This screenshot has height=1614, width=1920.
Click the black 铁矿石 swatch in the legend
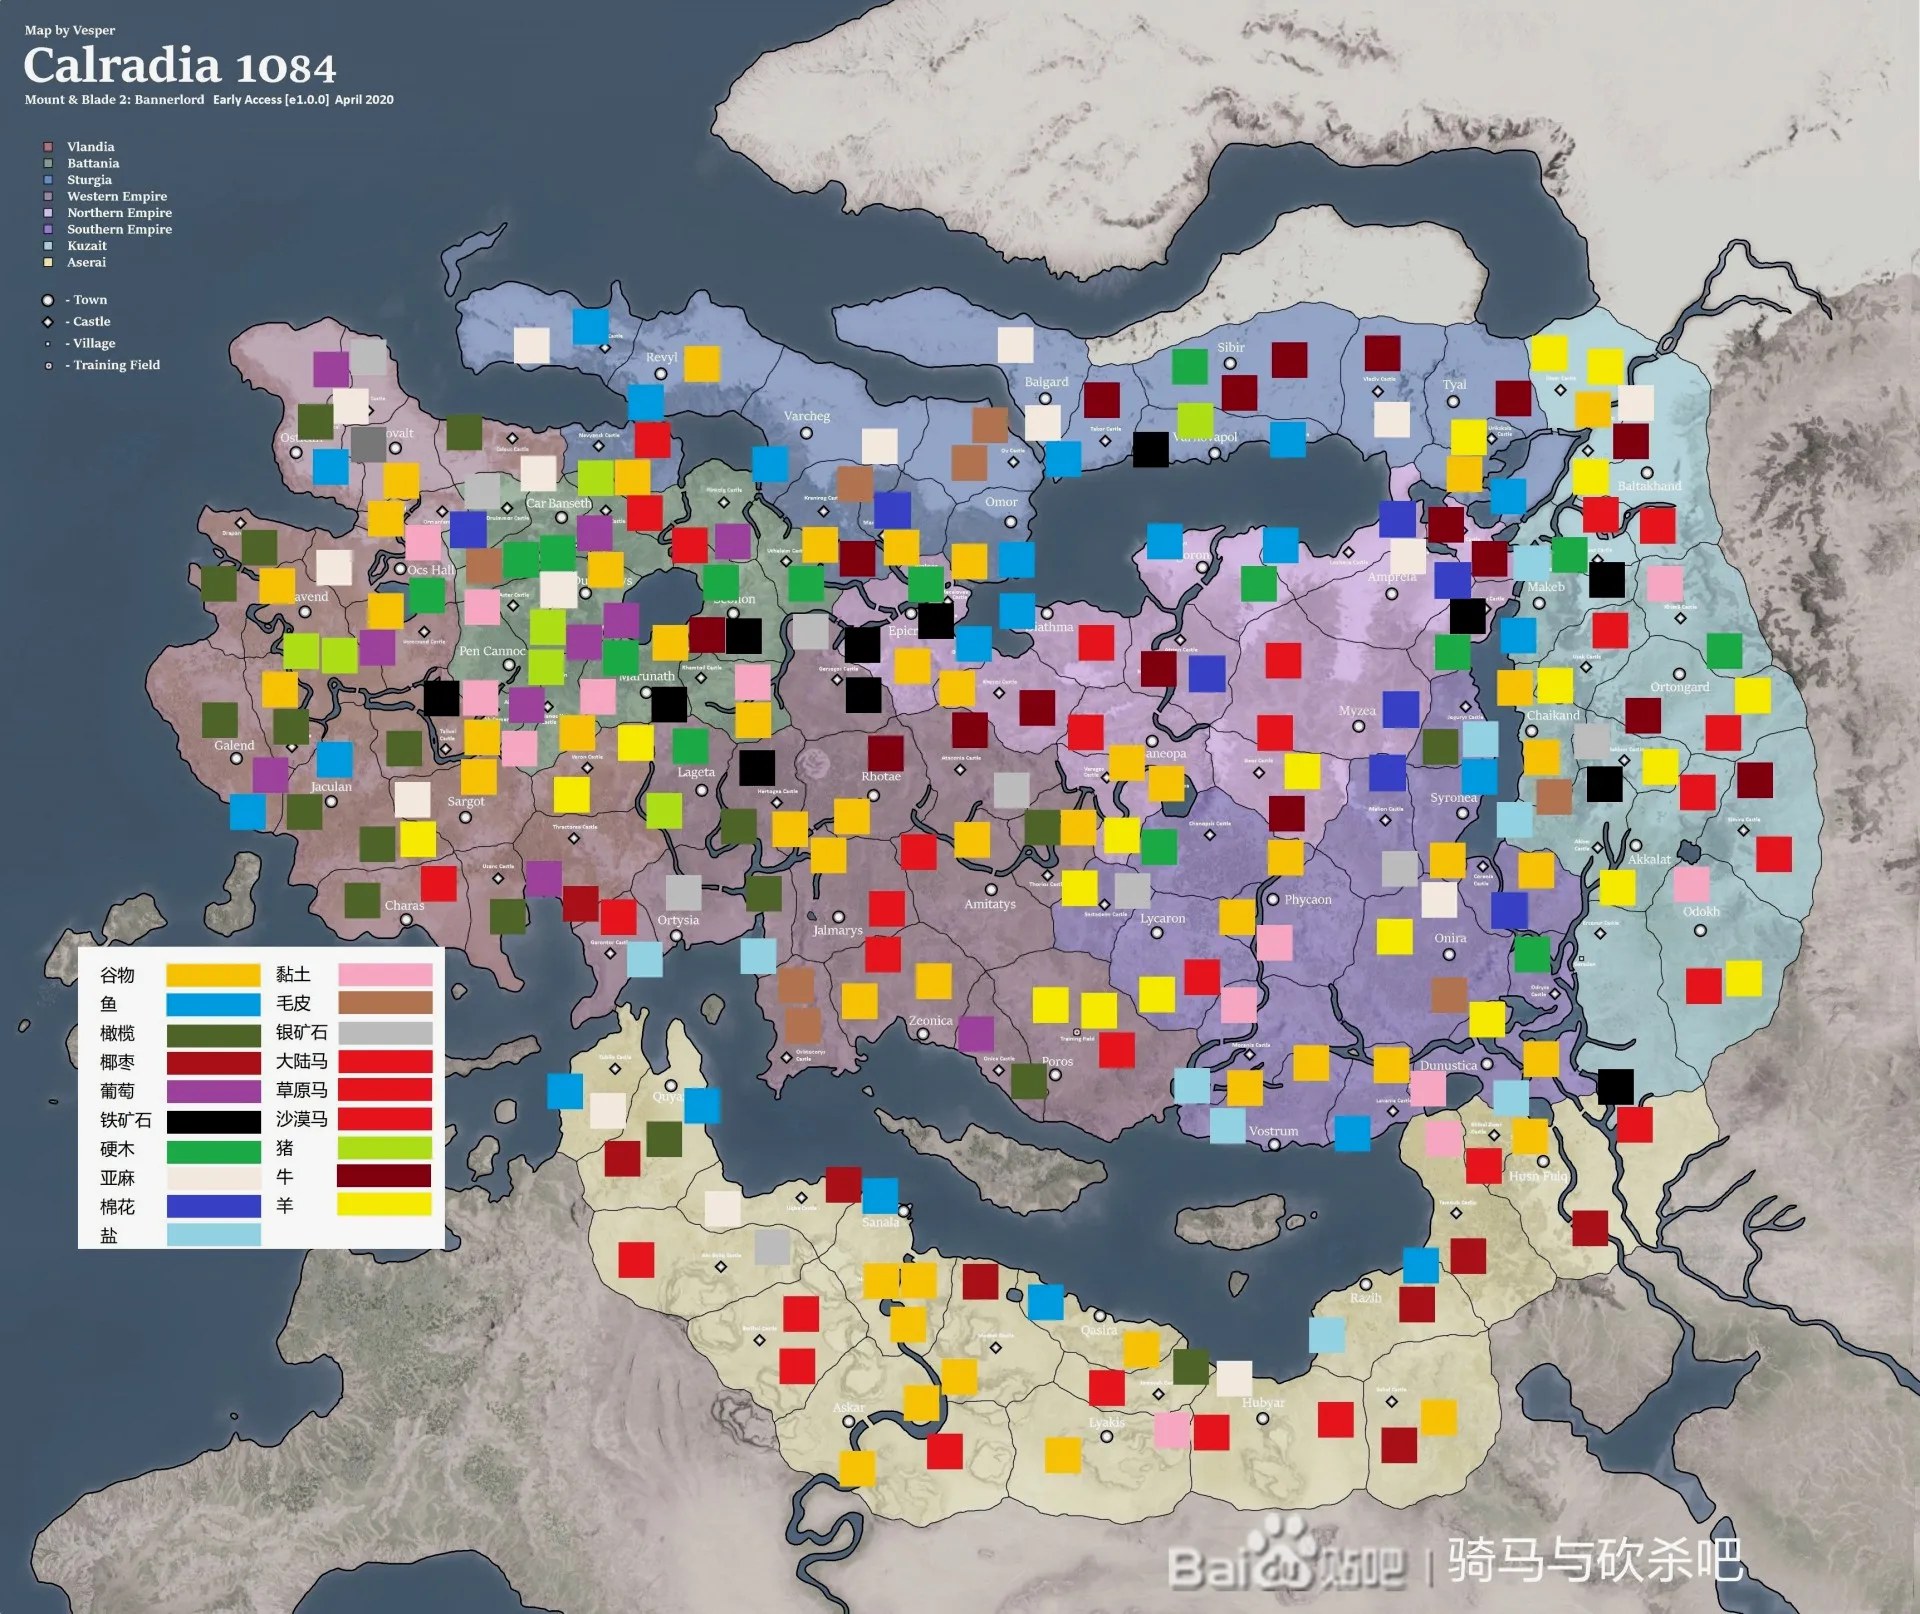(213, 1121)
